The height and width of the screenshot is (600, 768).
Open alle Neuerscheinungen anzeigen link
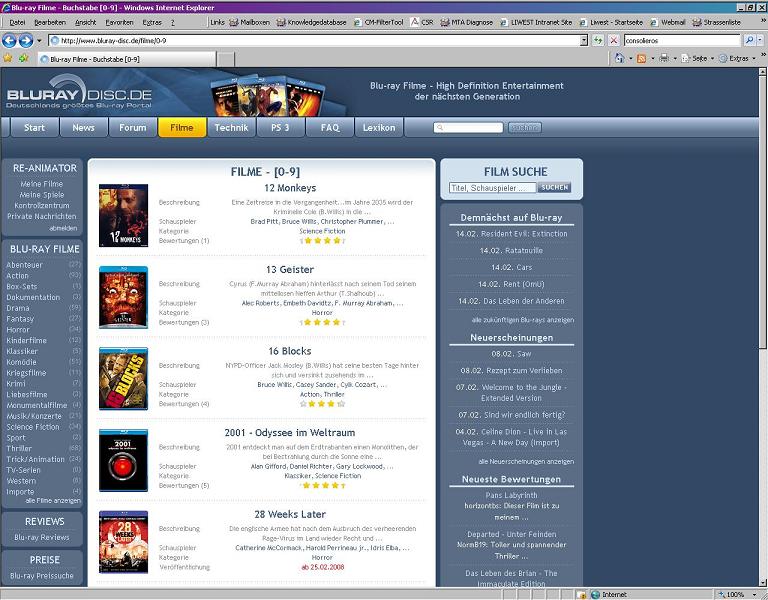pyautogui.click(x=526, y=461)
